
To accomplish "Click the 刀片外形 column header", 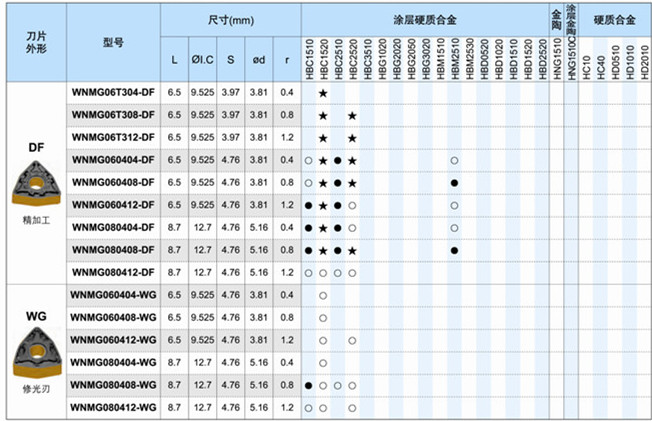I will (34, 43).
